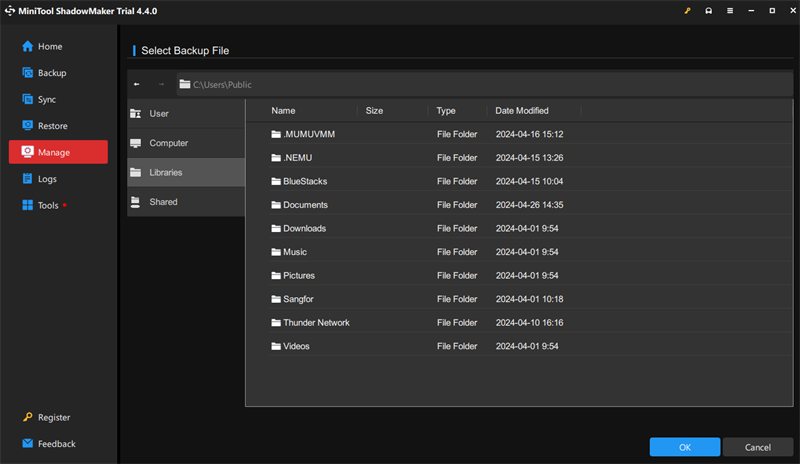Click the headset support icon
This screenshot has height=464, width=800.
point(709,11)
